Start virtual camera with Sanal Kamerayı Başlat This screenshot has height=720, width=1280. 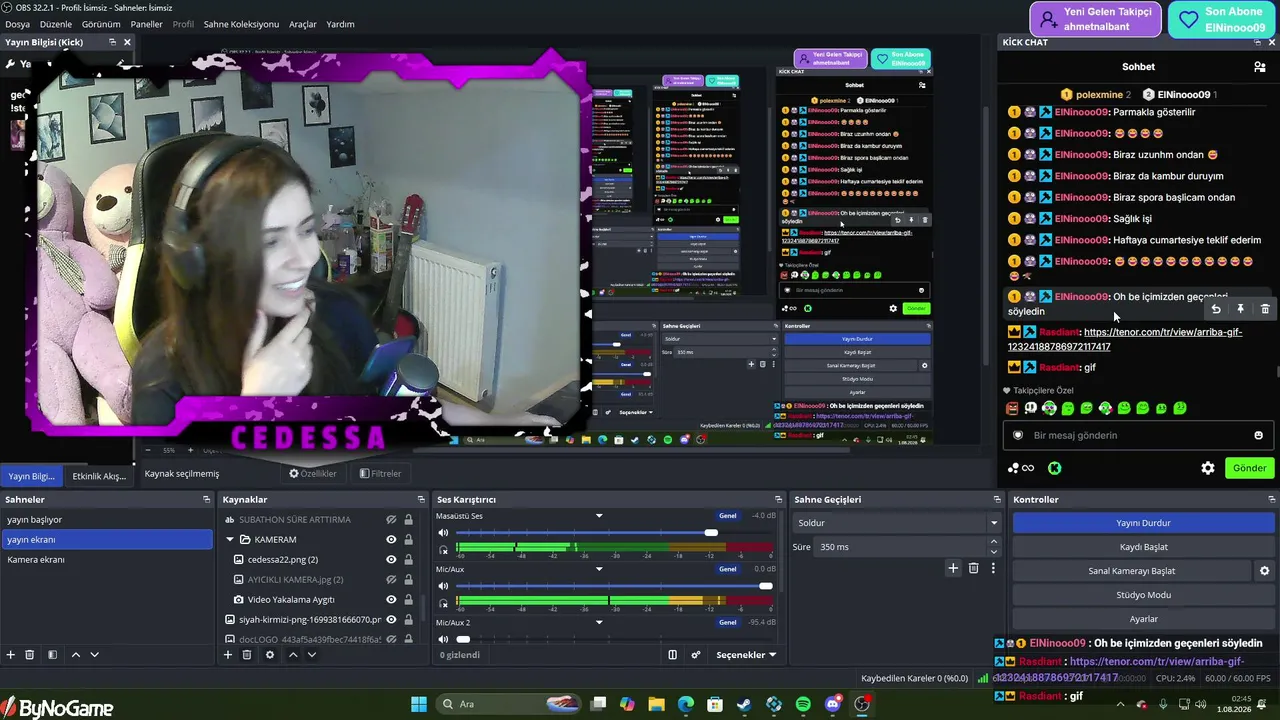pos(1132,571)
